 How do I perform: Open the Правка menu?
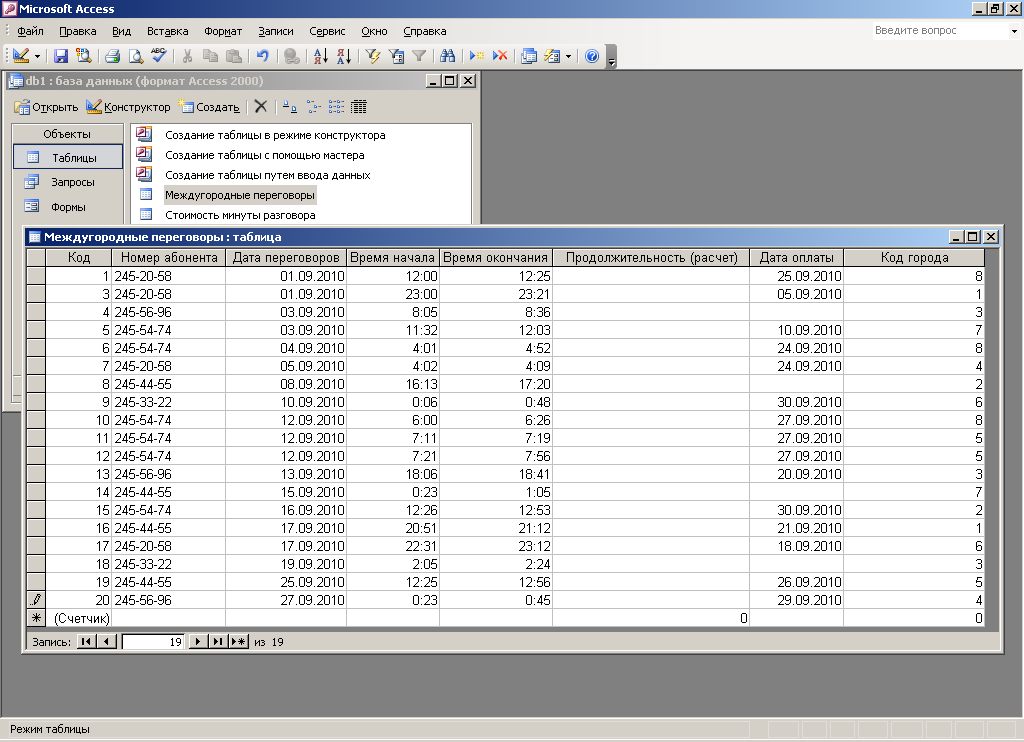pos(77,31)
